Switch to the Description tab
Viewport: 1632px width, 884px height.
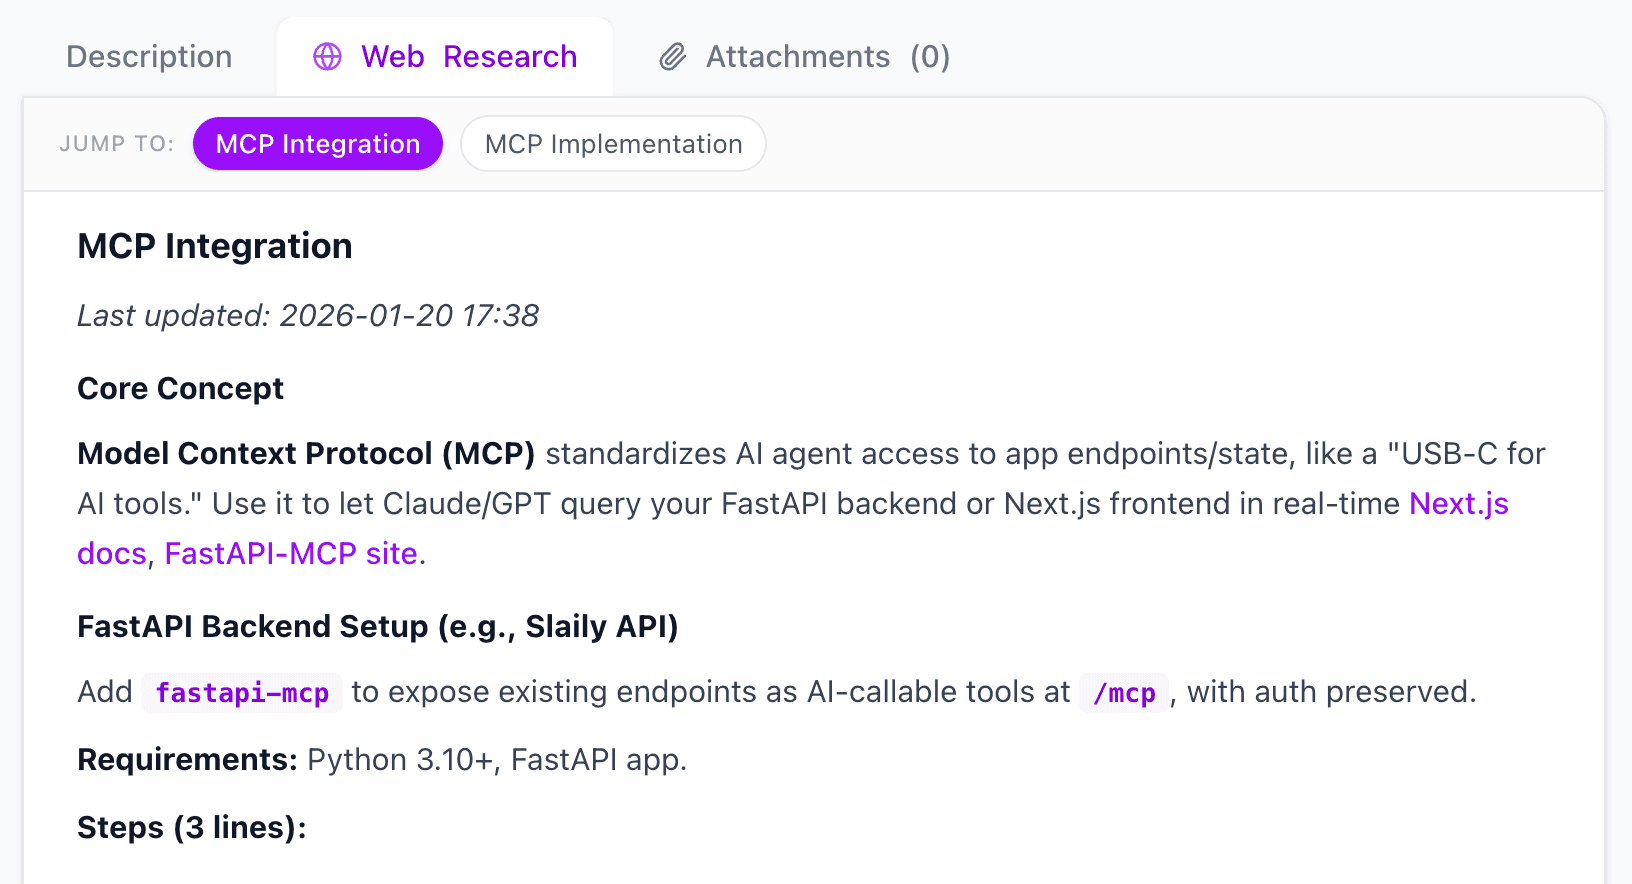(149, 57)
